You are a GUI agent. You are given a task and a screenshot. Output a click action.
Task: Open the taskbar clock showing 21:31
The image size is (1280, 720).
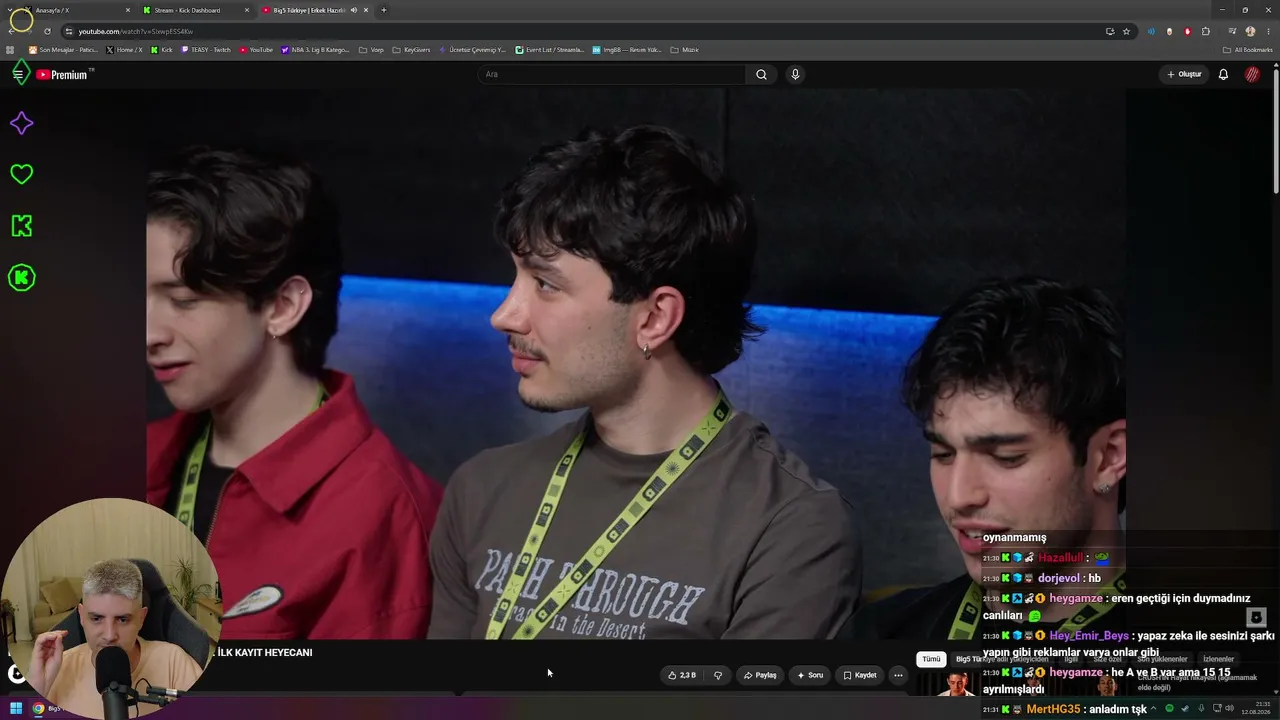pyautogui.click(x=1255, y=708)
